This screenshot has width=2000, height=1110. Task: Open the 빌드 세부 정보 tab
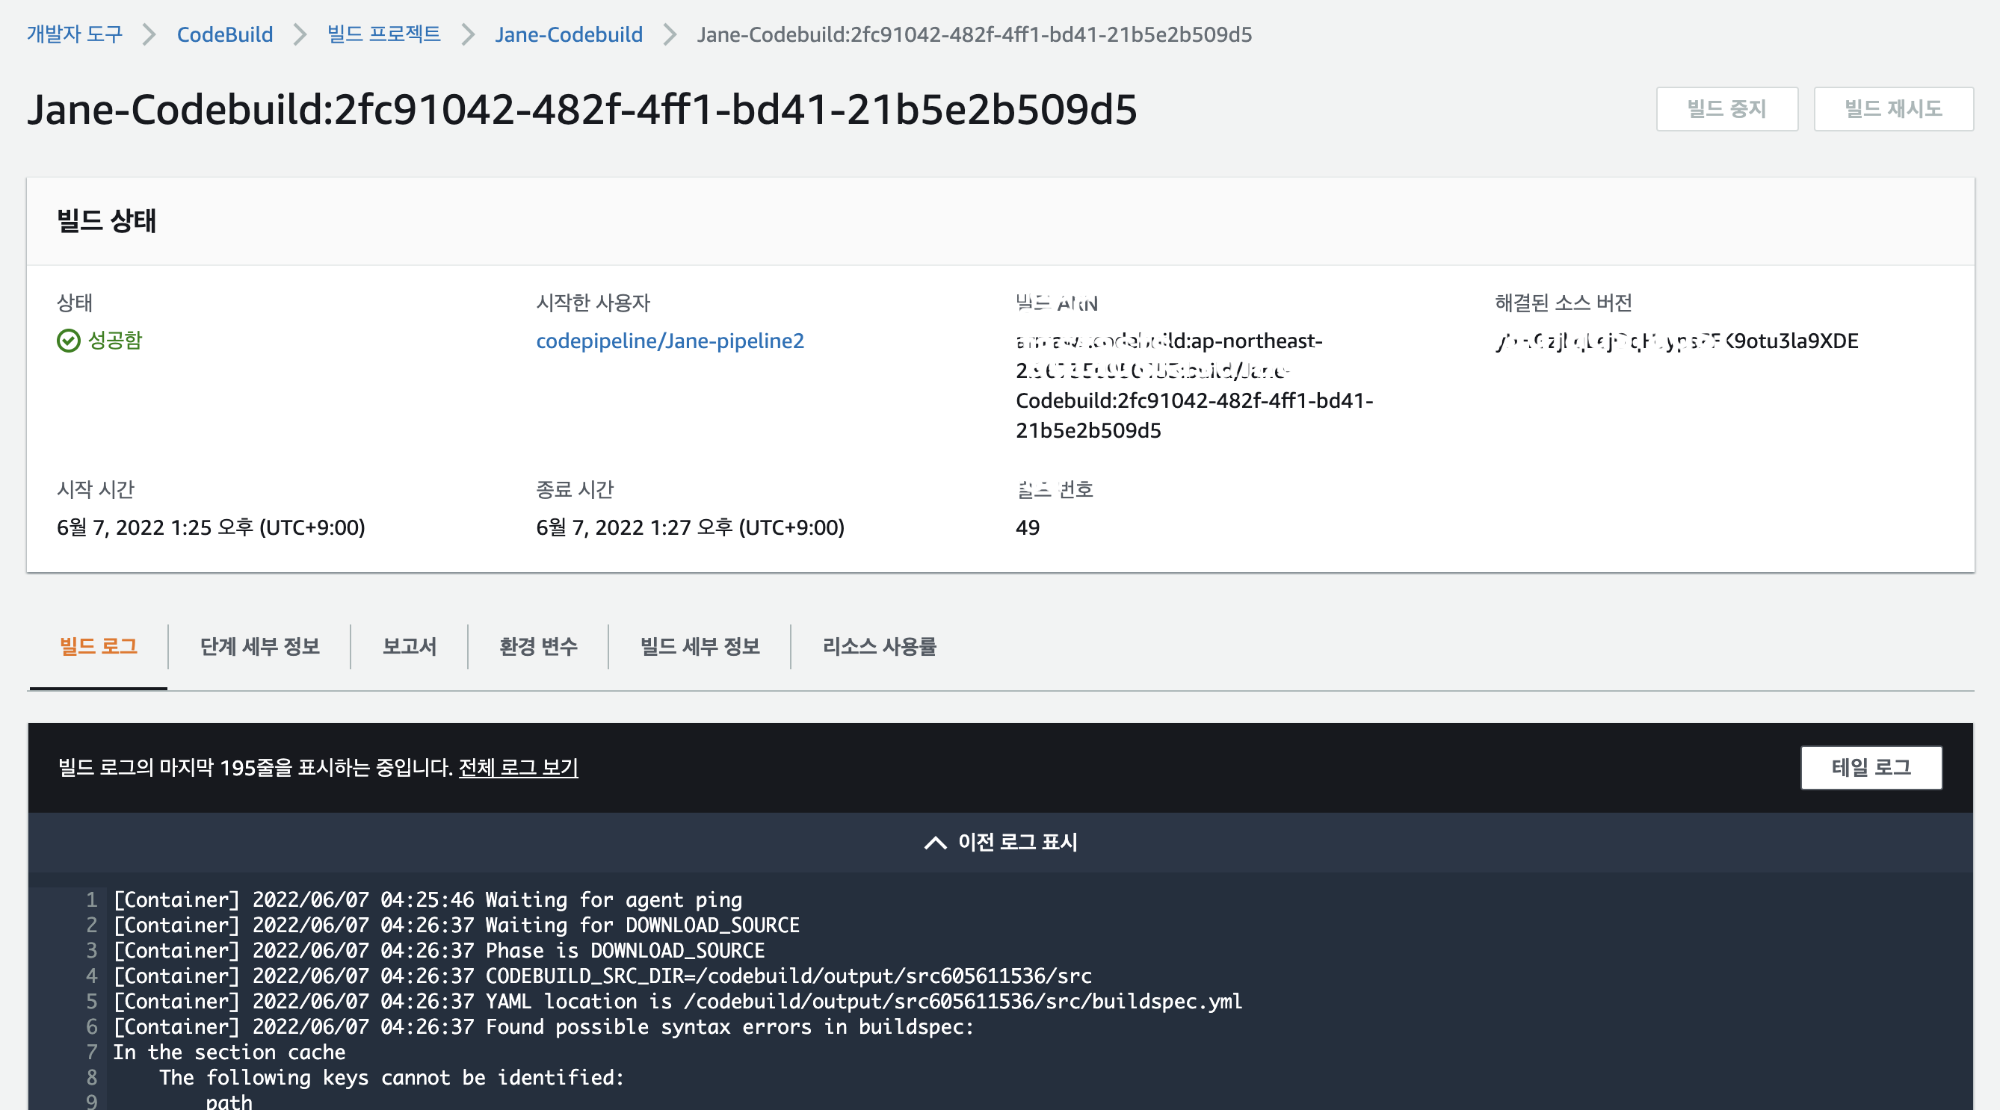pyautogui.click(x=699, y=646)
